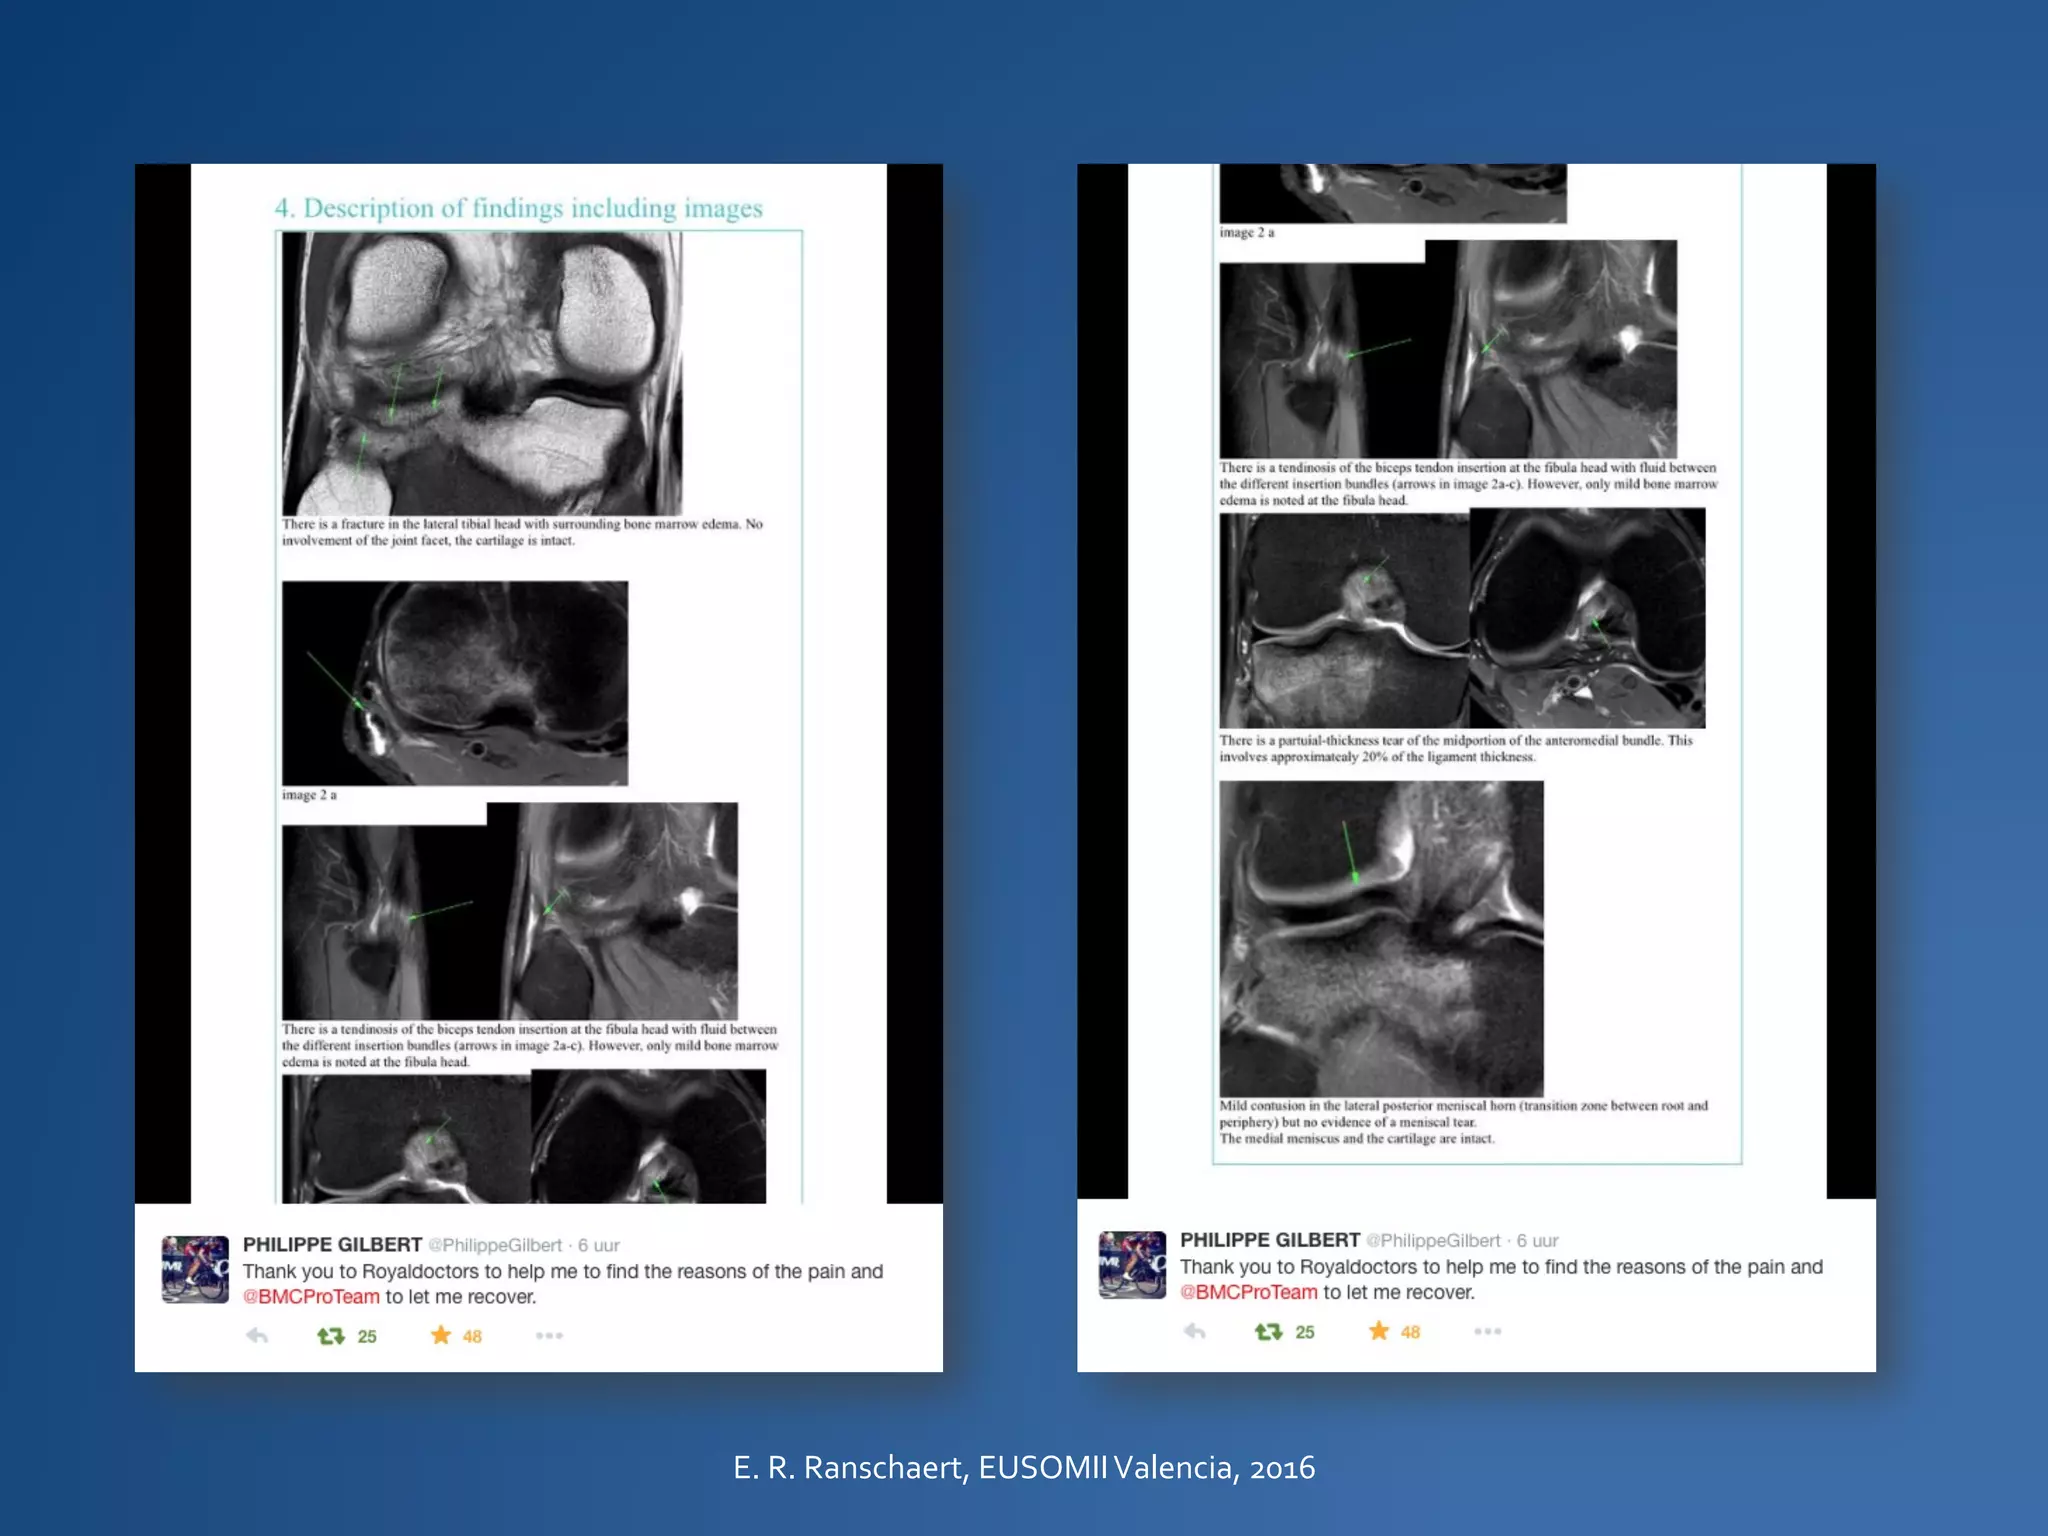This screenshot has height=1536, width=2048.
Task: Open large meniscal contusion MRI image
Action: pos(1381,938)
